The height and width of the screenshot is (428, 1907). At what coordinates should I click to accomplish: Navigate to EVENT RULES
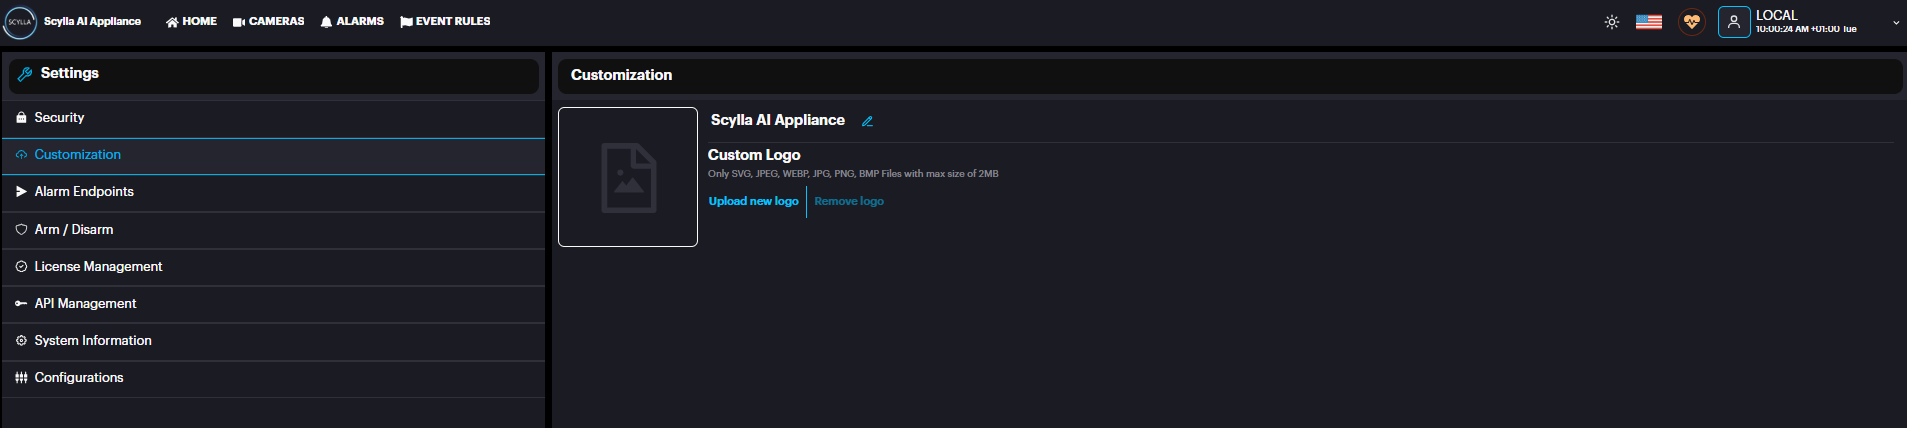point(445,21)
